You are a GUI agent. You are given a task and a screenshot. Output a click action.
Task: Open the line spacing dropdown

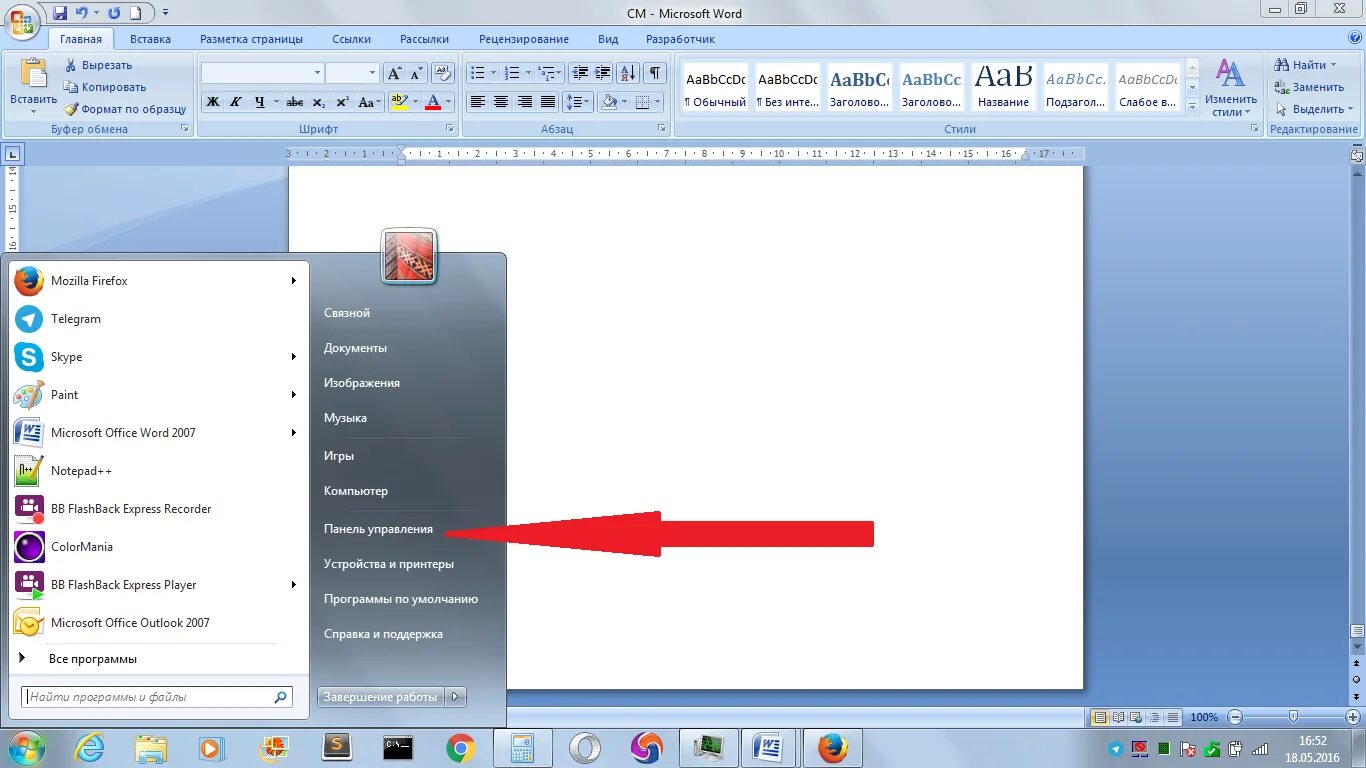[578, 102]
